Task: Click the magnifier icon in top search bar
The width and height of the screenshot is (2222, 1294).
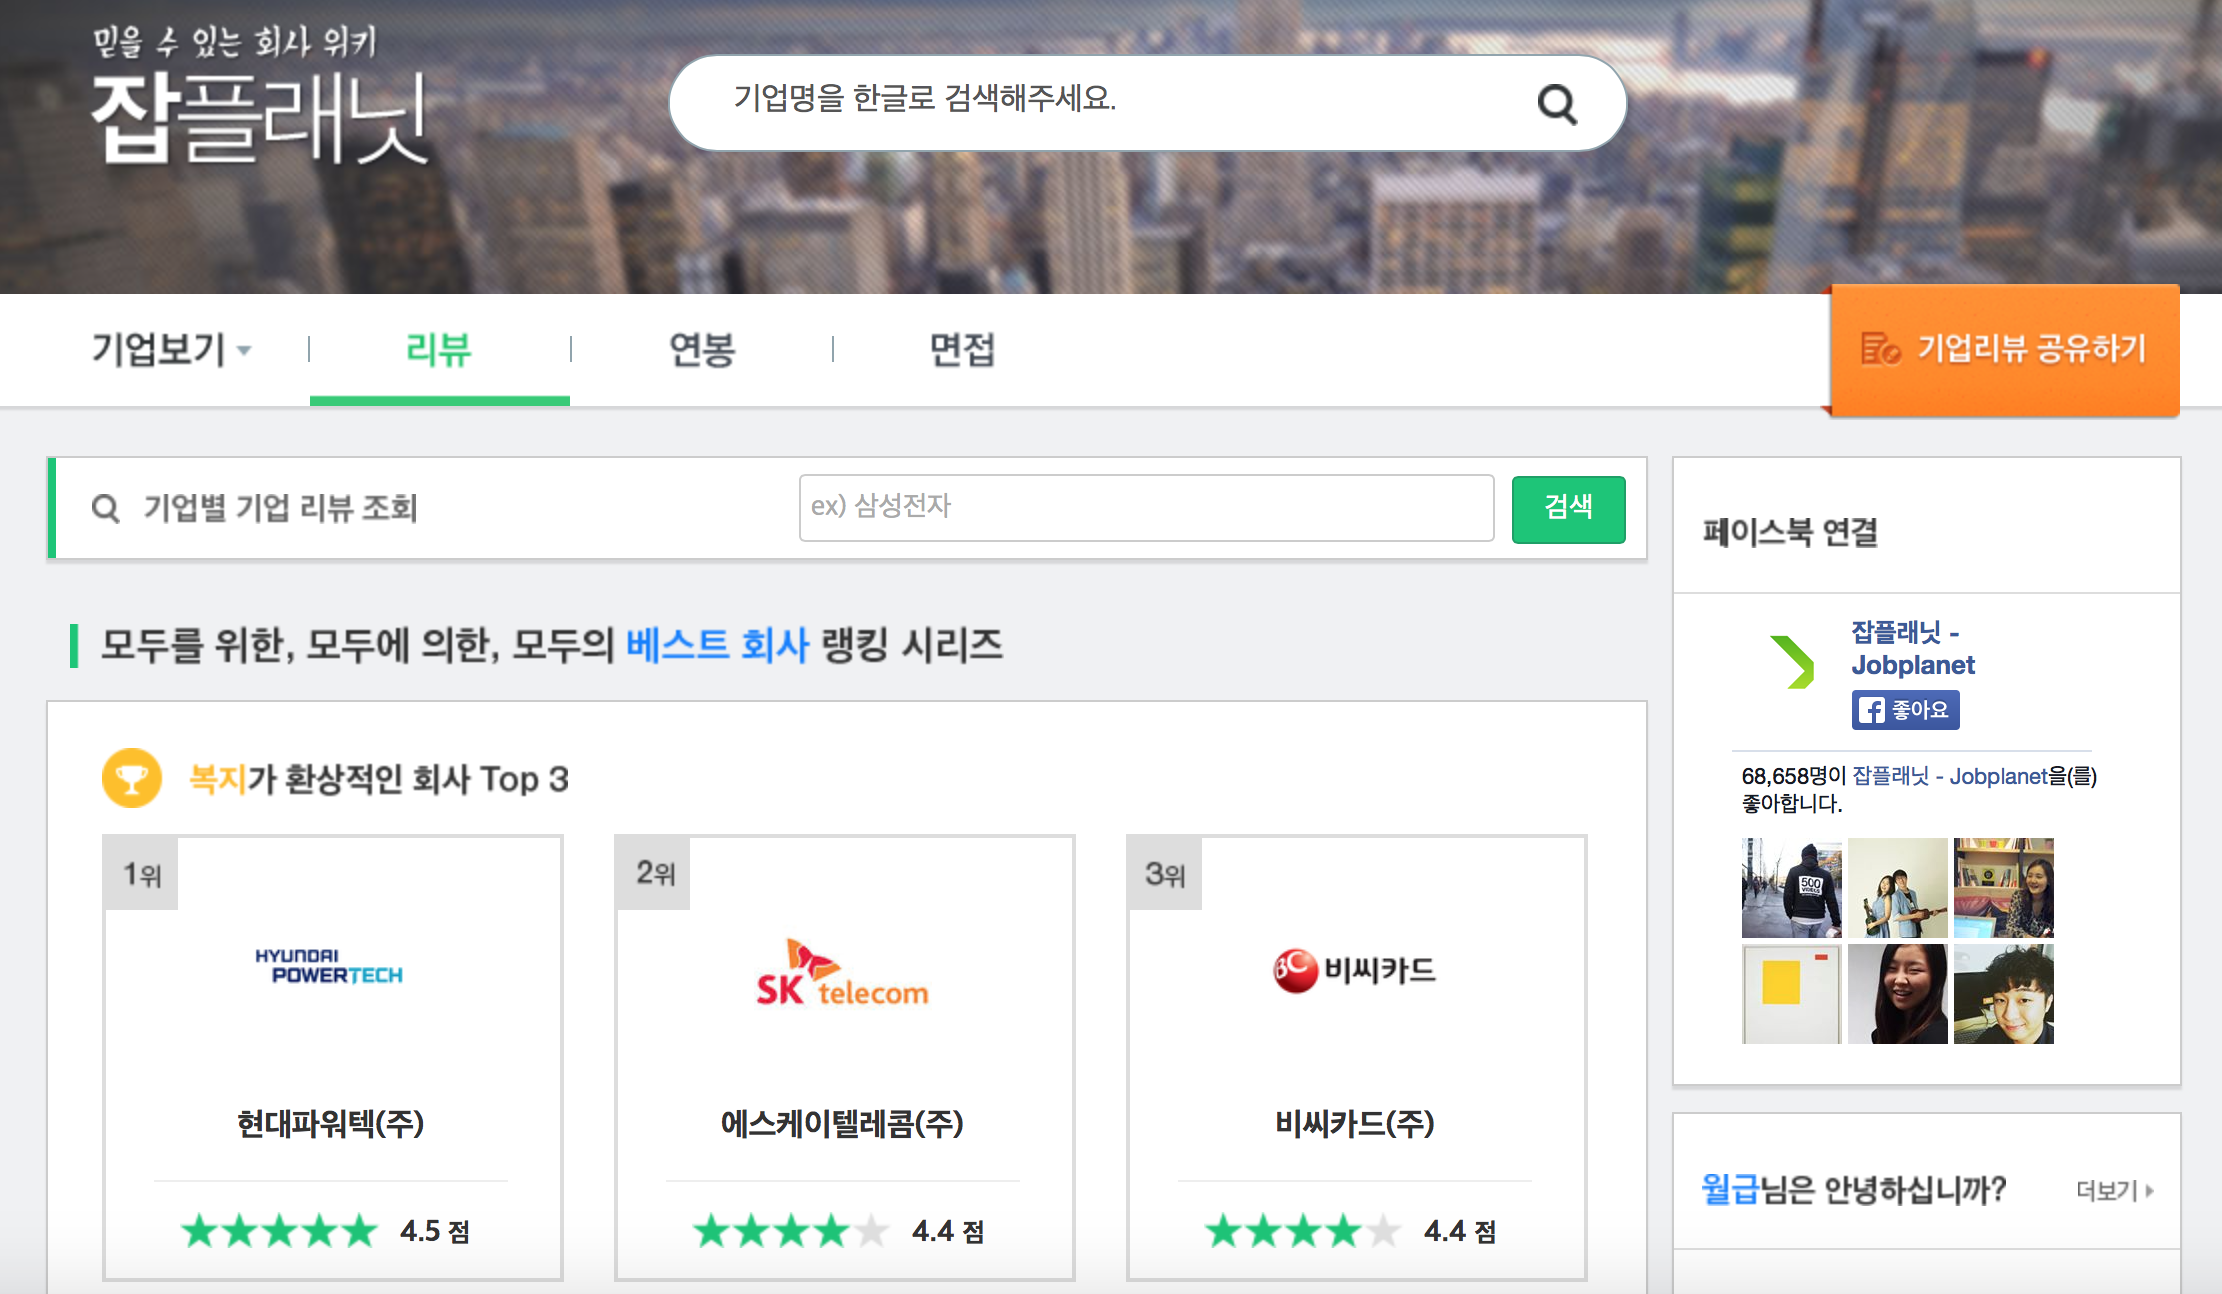Action: click(1556, 103)
